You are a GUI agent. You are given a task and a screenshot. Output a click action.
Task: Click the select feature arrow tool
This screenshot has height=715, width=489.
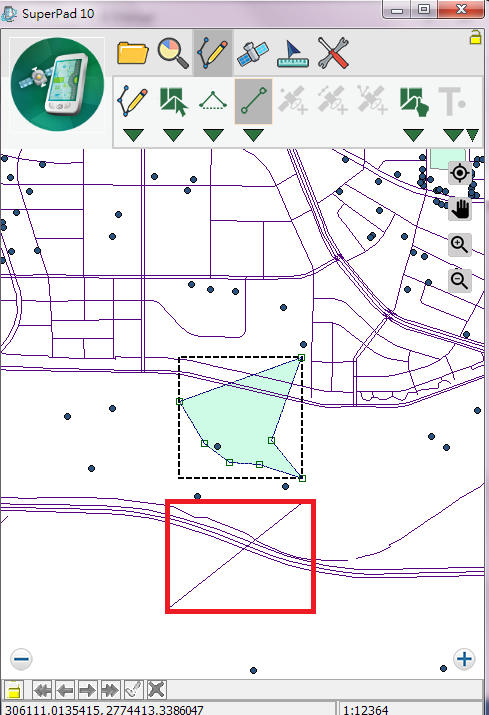pyautogui.click(x=173, y=102)
